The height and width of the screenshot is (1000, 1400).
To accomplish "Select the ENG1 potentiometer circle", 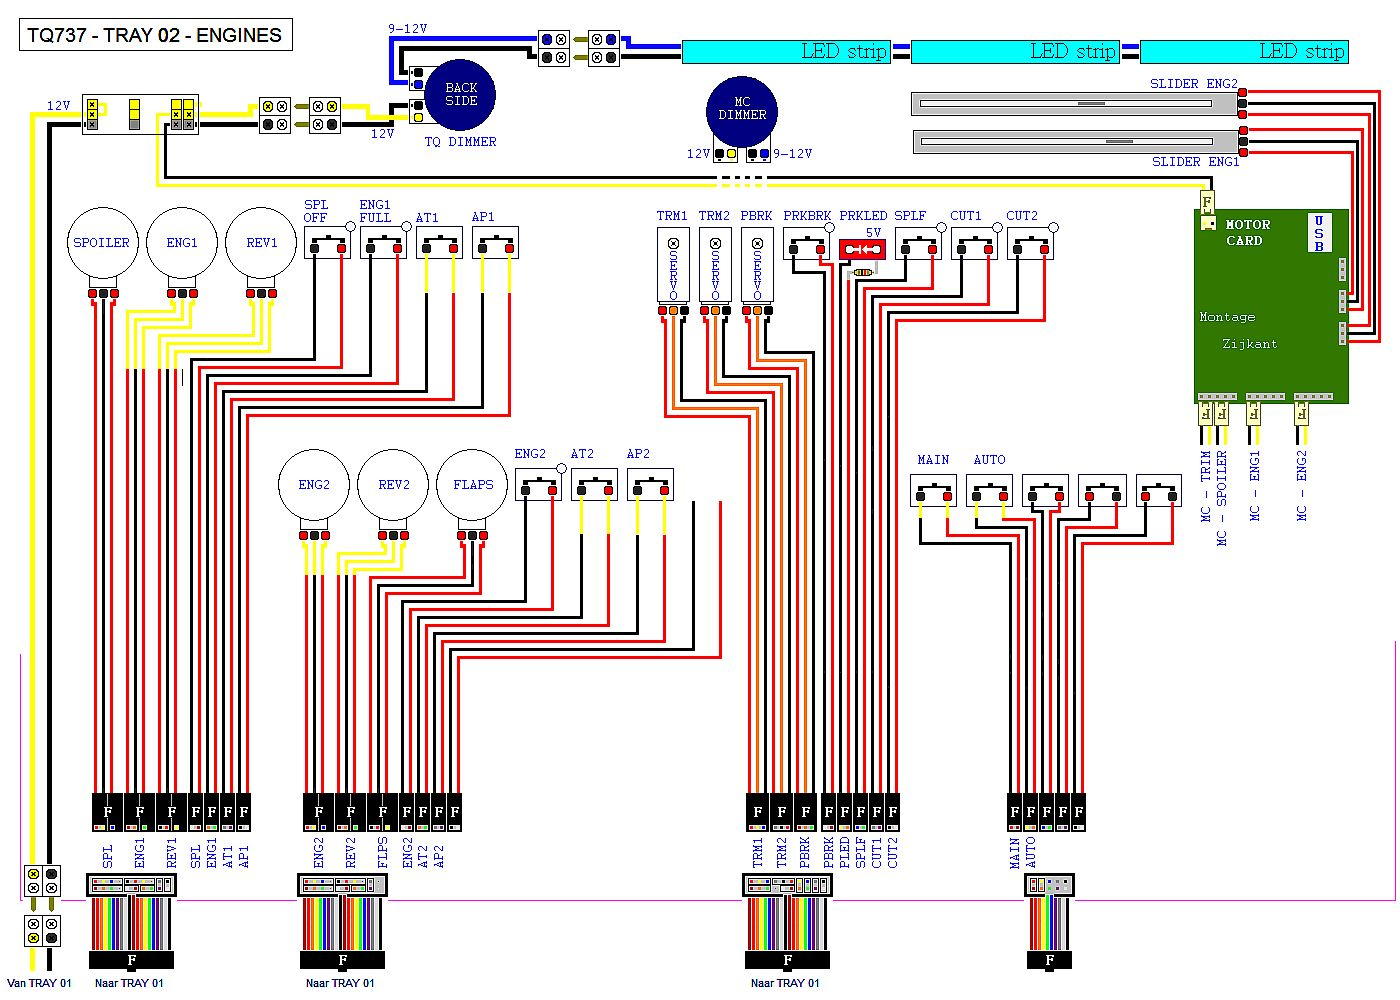I will click(x=182, y=243).
